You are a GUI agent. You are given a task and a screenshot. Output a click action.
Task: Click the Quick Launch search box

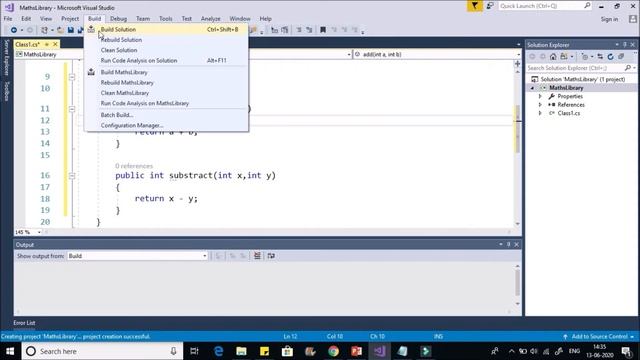(545, 6)
